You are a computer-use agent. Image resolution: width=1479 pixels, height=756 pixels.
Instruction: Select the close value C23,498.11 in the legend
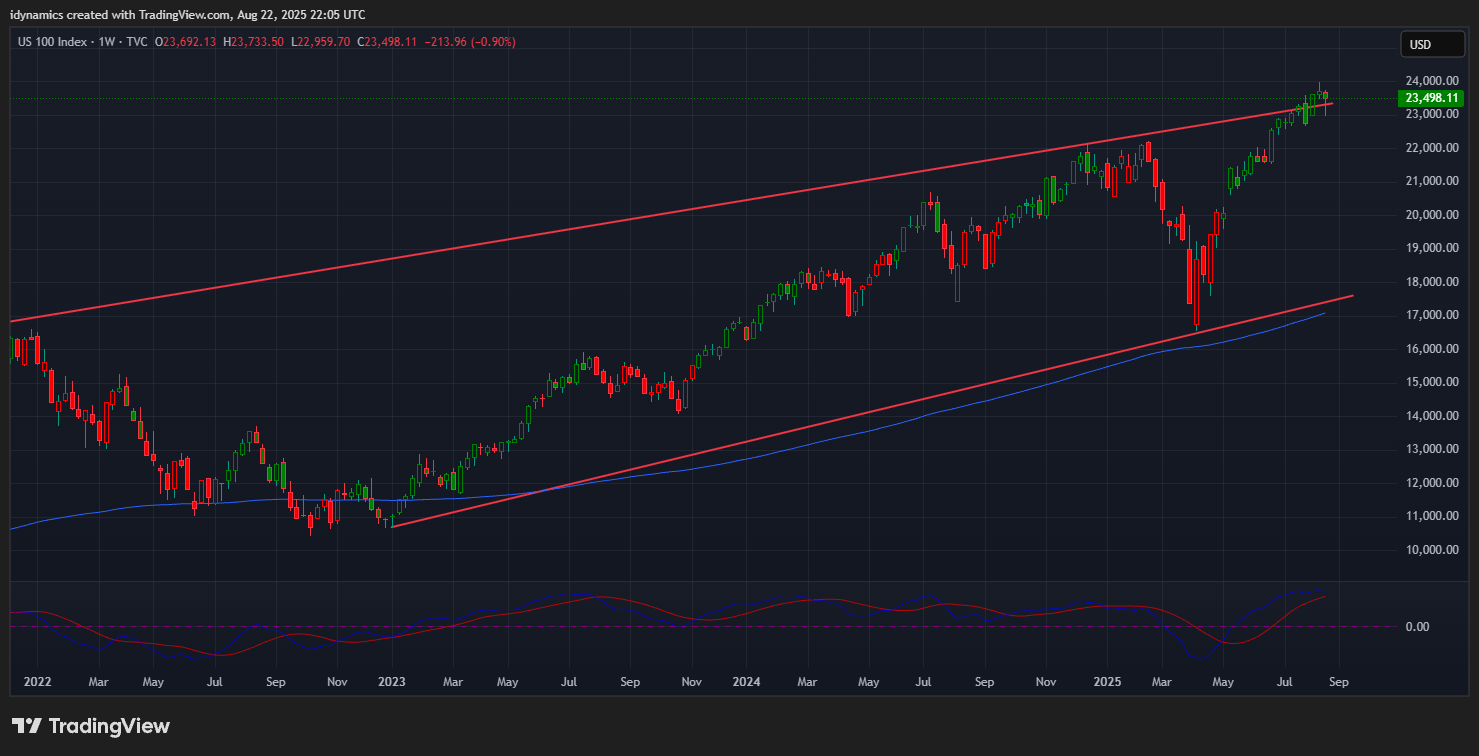387,42
